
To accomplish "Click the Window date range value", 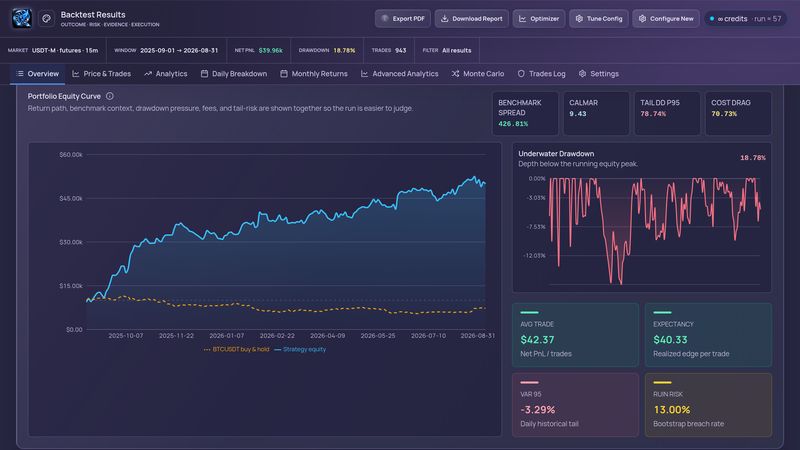I will pos(179,51).
